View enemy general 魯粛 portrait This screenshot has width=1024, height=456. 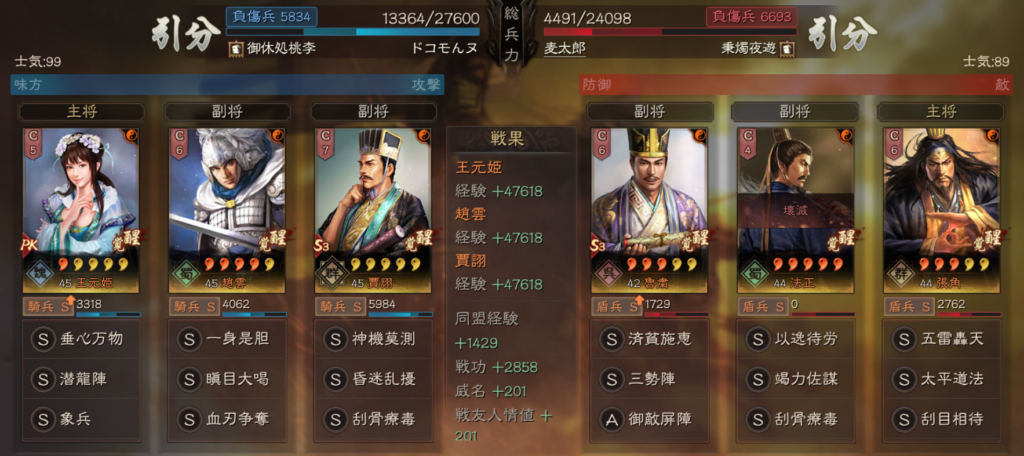(649, 210)
